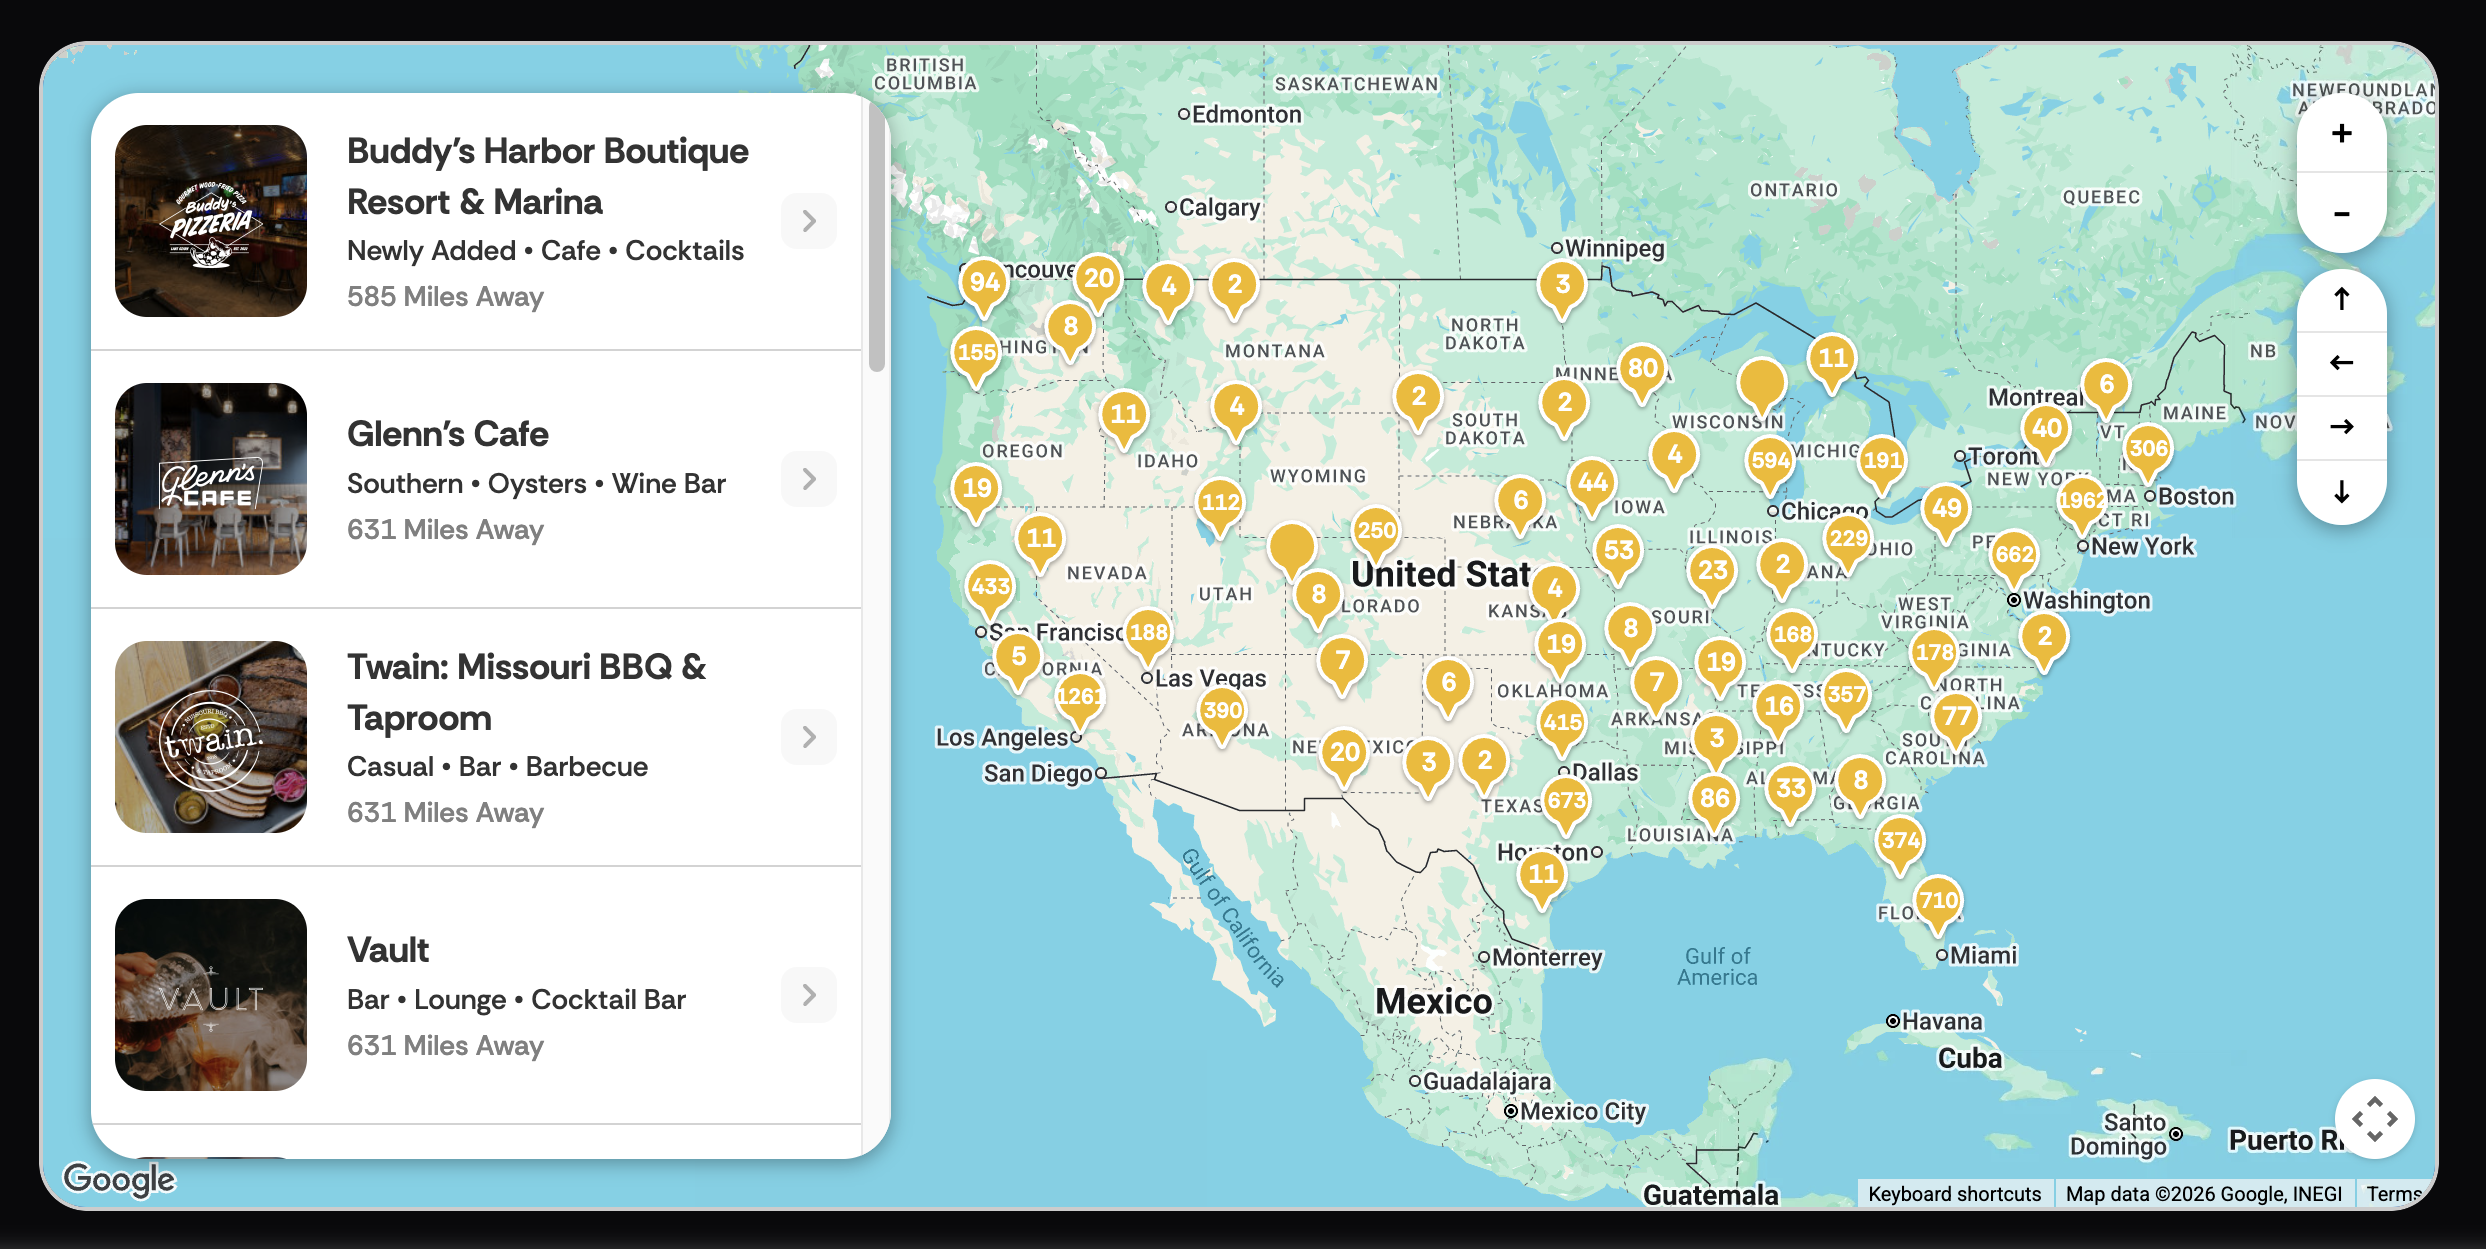This screenshot has height=1249, width=2486.
Task: Click the Vault thumbnail image
Action: coord(211,995)
